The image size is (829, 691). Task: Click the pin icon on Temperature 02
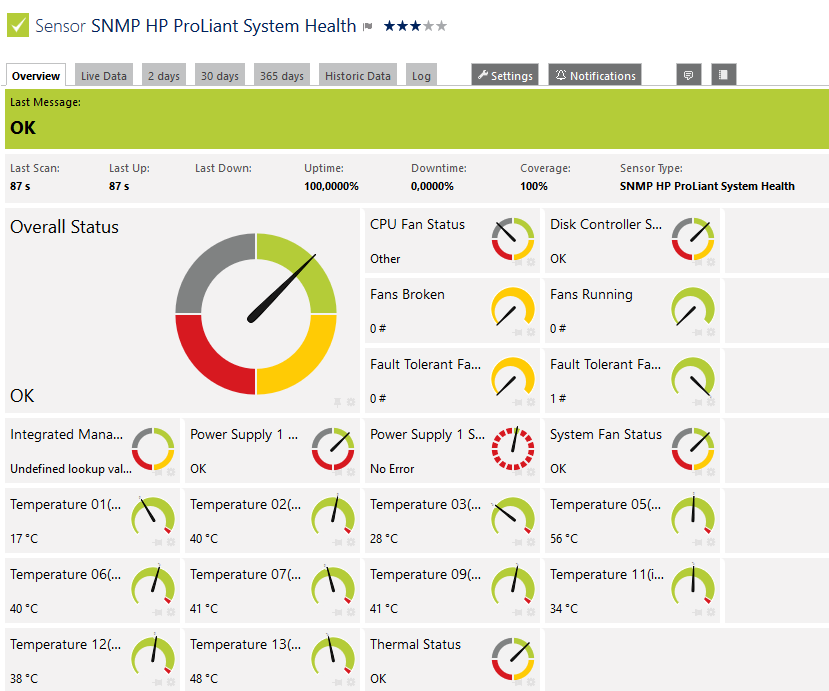(x=338, y=542)
